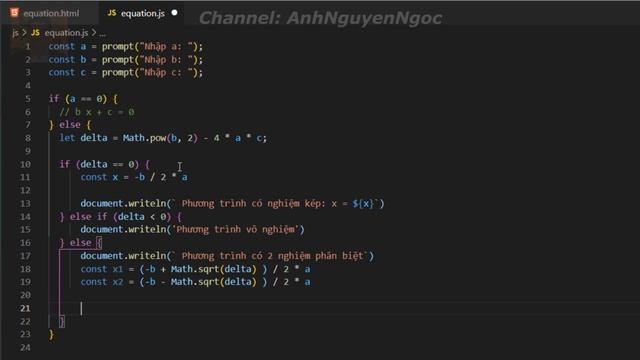Click the '${x}' template expression
The width and height of the screenshot is (640, 360).
tap(363, 203)
